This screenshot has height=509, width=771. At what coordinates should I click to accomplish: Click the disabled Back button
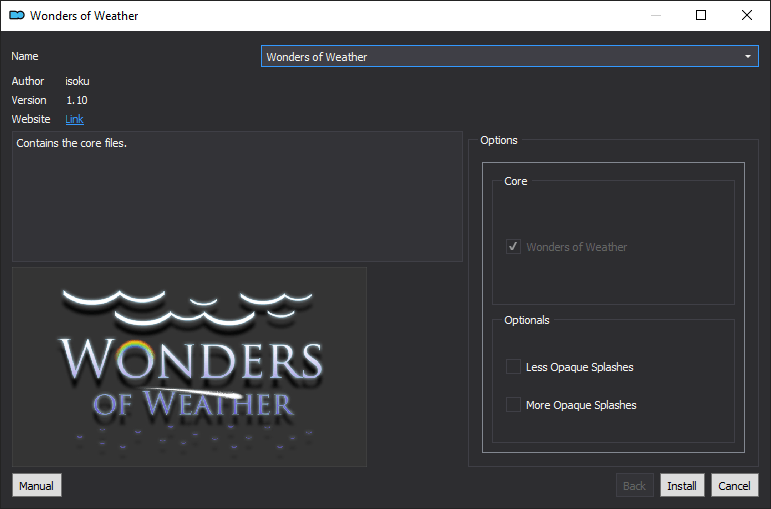pos(634,486)
